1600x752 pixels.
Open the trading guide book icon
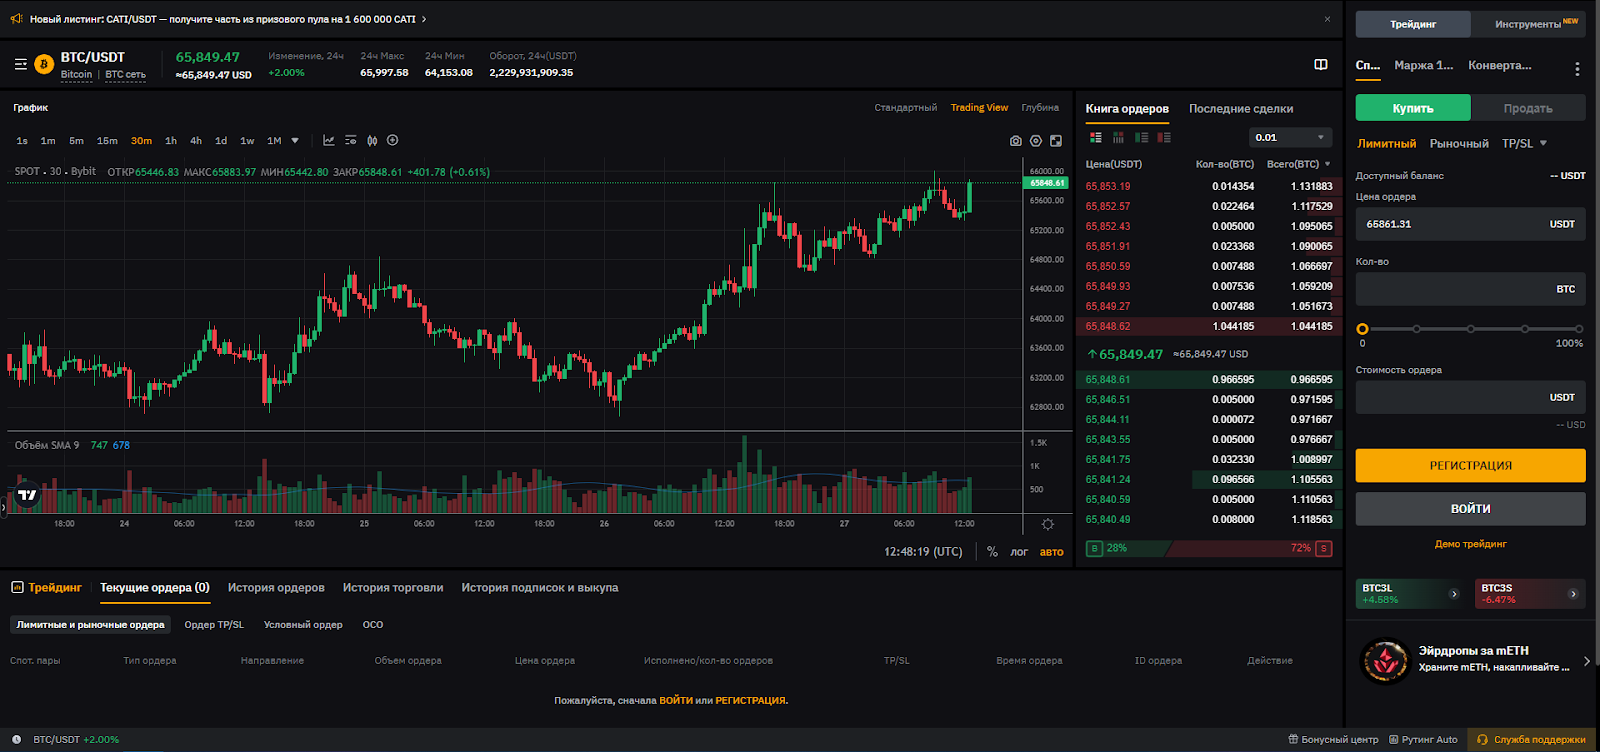click(x=1321, y=64)
